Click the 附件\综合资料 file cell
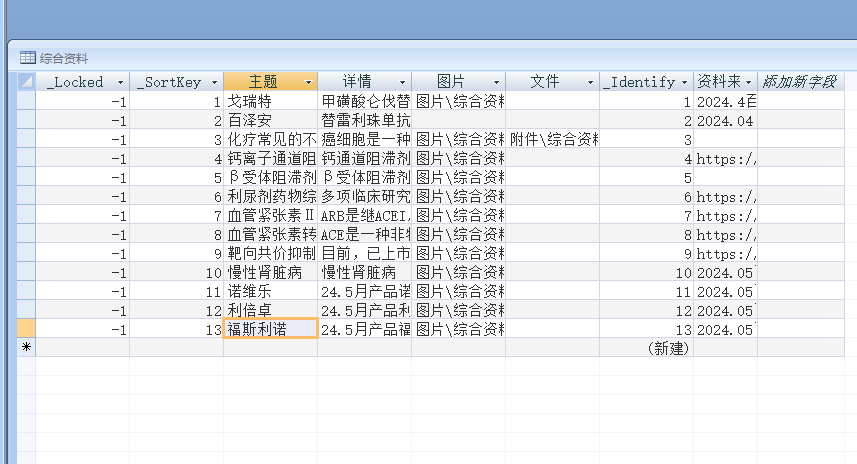 (x=553, y=139)
